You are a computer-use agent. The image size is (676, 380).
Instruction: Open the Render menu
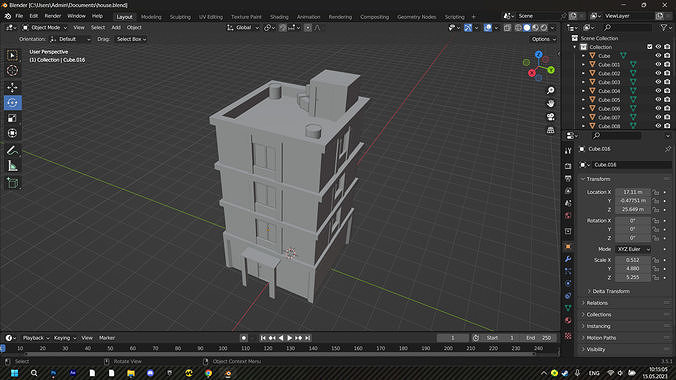[53, 16]
